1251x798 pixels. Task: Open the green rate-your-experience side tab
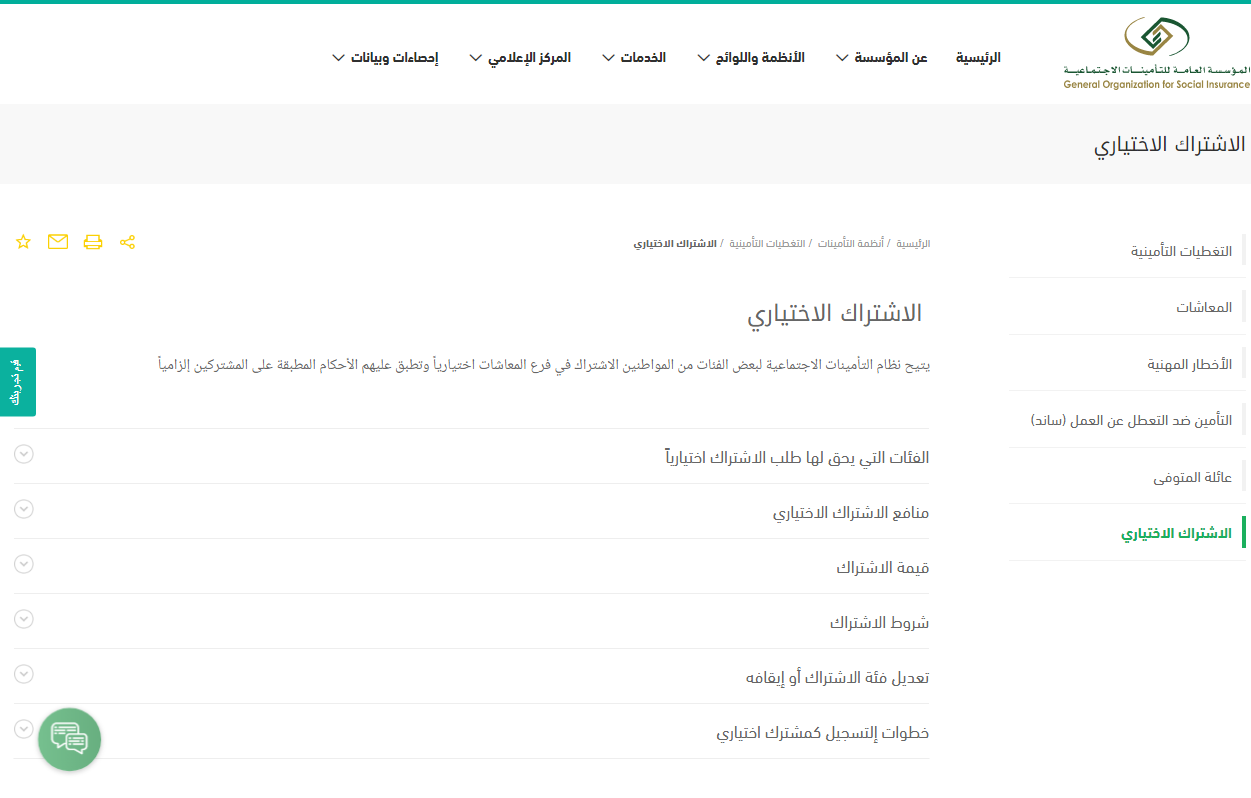pyautogui.click(x=17, y=382)
